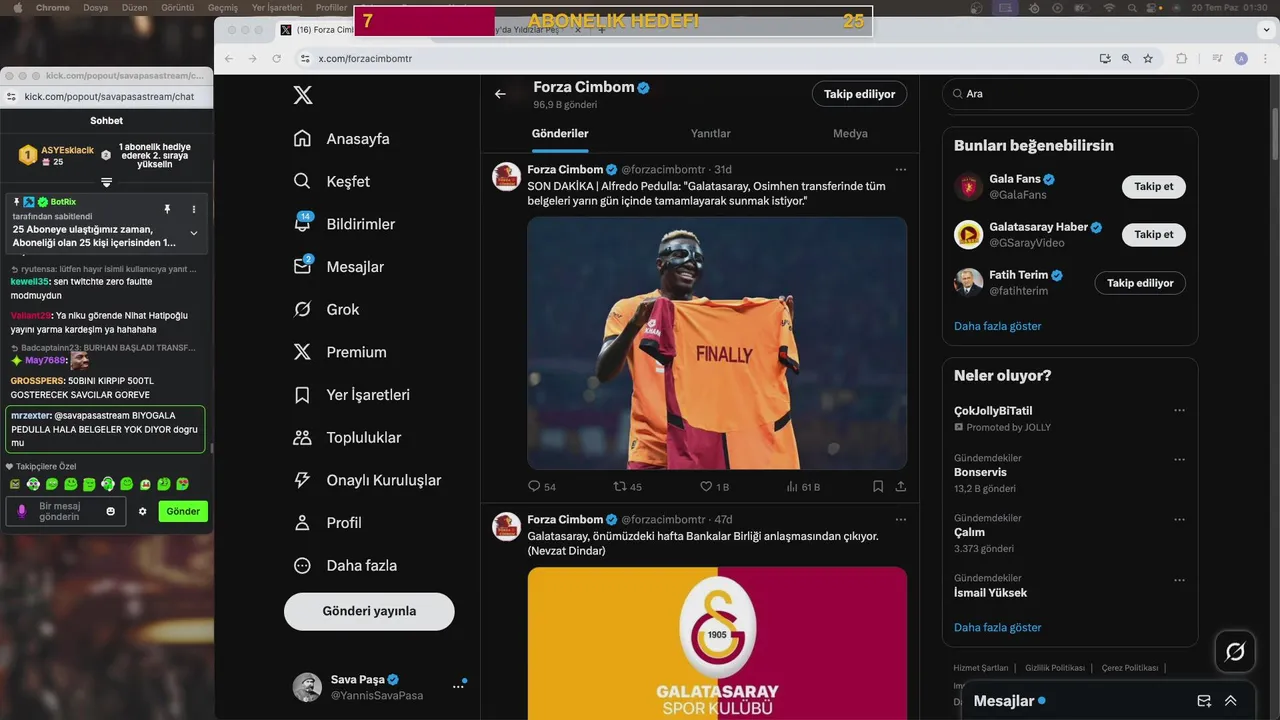Click Ara search field on X
This screenshot has height=720, width=1280.
[x=1070, y=94]
